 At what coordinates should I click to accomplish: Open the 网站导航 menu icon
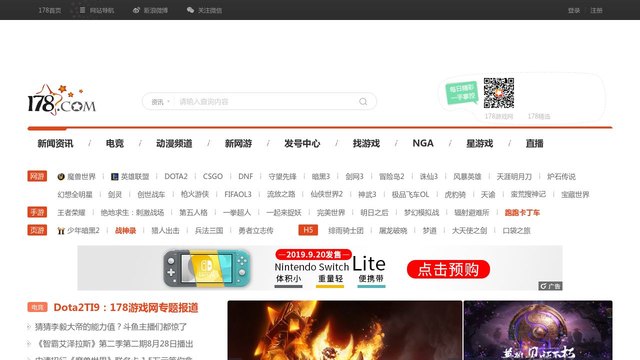pos(82,10)
